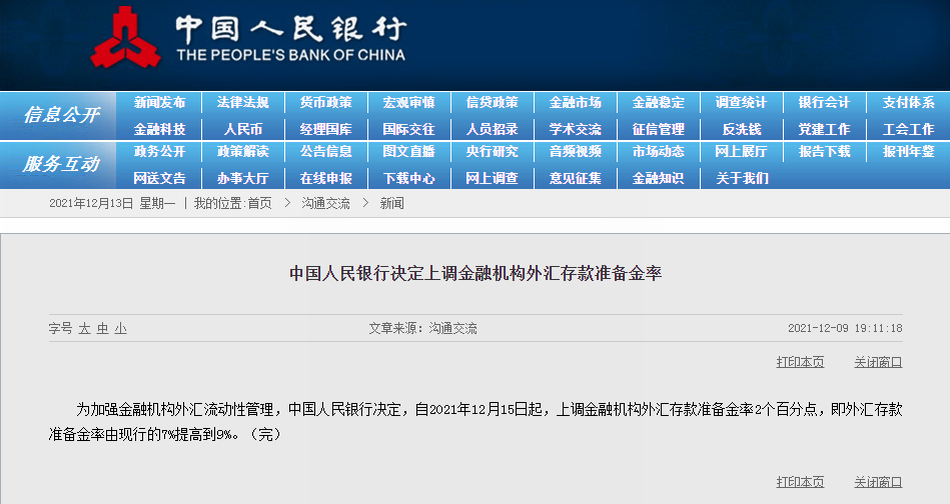The image size is (950, 504).
Task: Open the 法律法规 menu item
Action: (x=242, y=102)
